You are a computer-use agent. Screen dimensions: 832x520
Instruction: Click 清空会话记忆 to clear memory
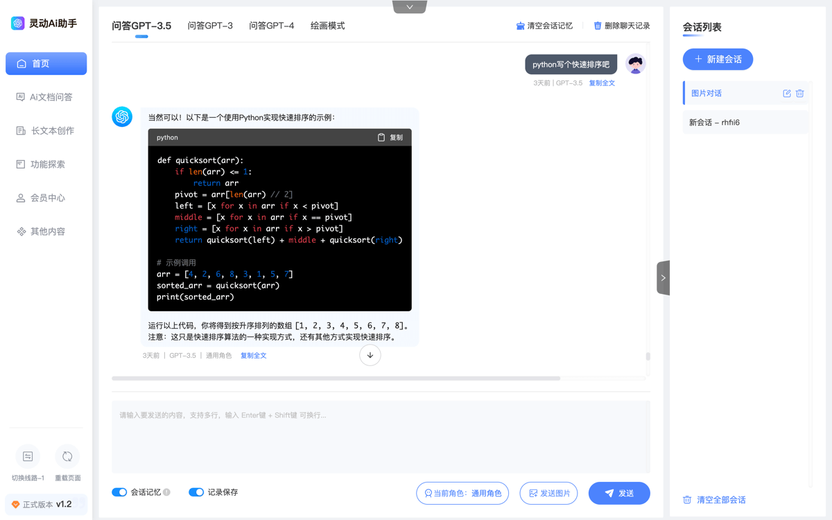pyautogui.click(x=544, y=25)
